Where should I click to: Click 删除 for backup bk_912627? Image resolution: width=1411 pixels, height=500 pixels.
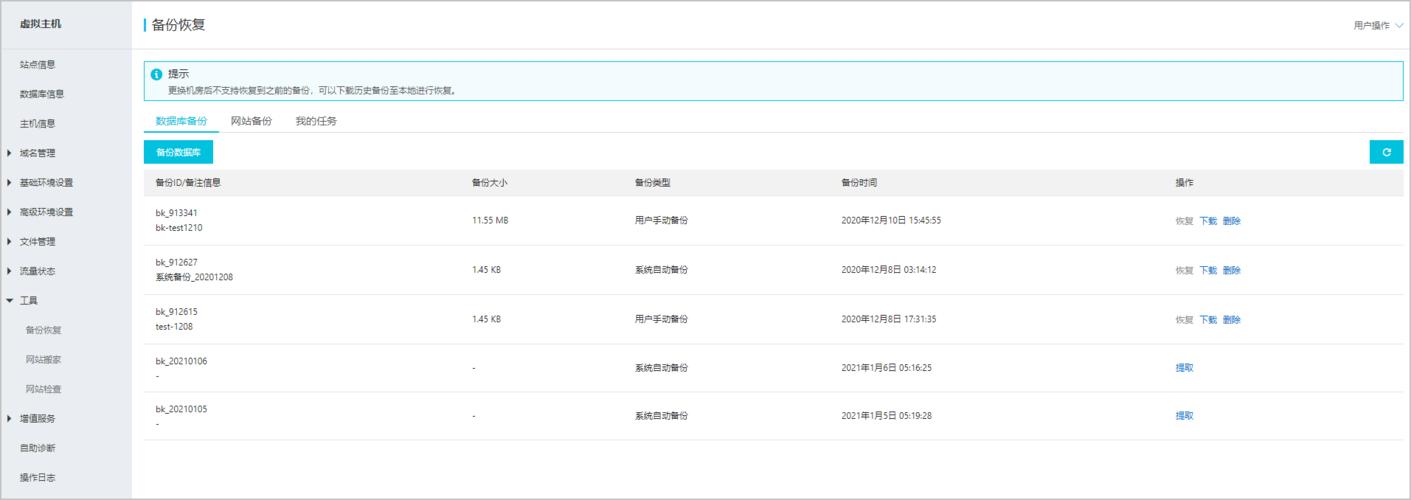coord(1232,270)
